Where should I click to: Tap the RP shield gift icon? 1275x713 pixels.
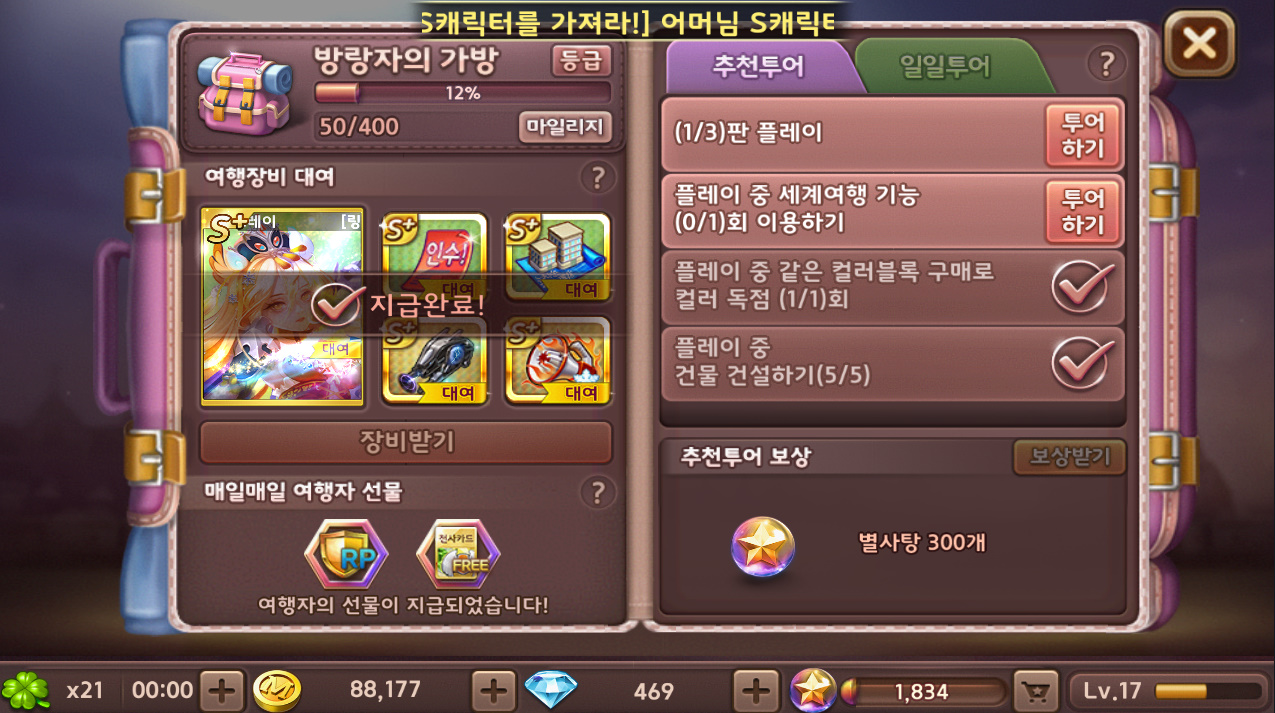click(346, 555)
